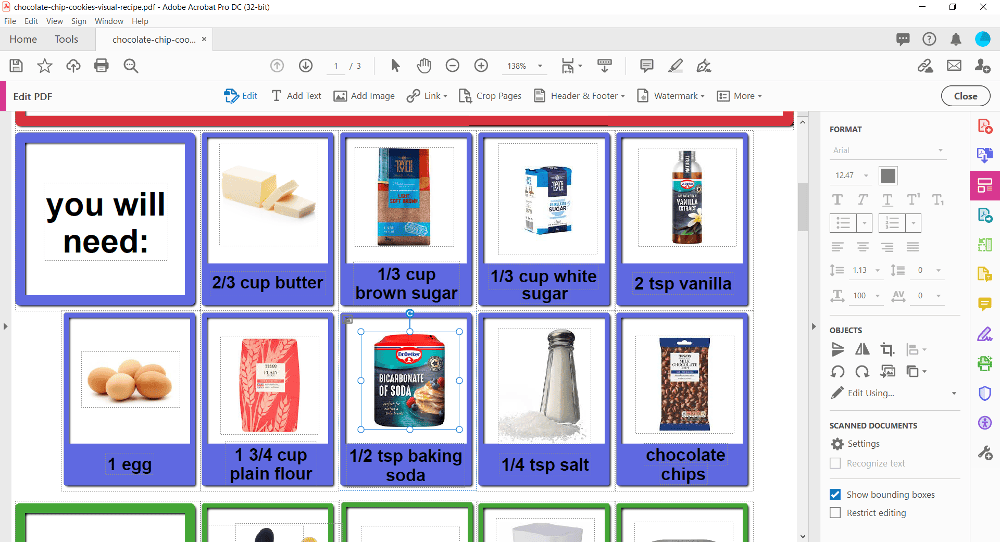1000x542 pixels.
Task: Go to the previous page with the up arrow
Action: 277,66
